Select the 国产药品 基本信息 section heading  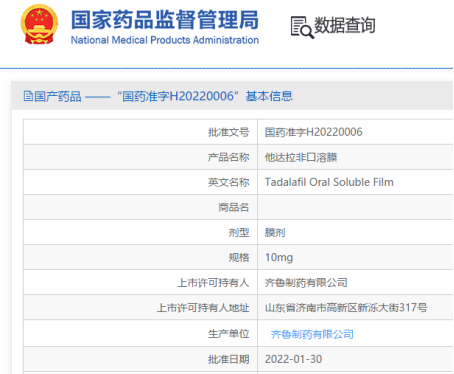click(158, 96)
